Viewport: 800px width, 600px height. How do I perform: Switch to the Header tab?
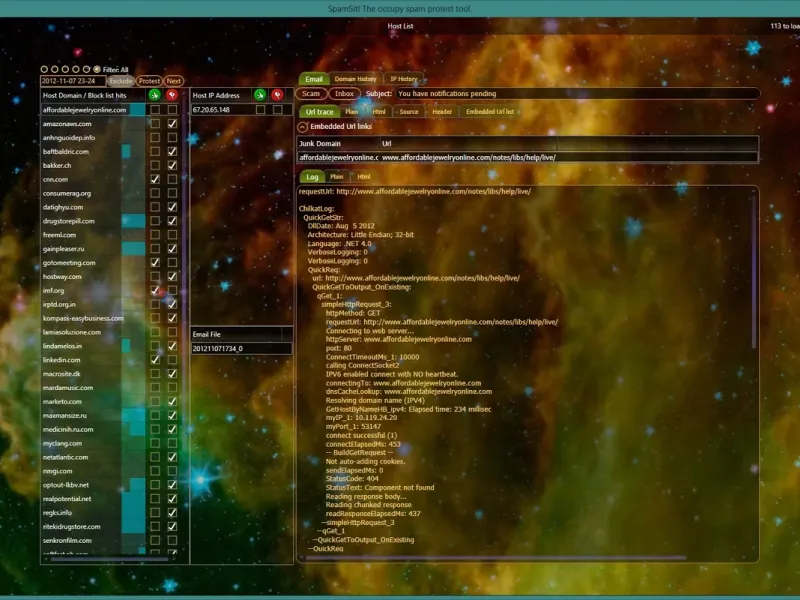click(x=442, y=112)
